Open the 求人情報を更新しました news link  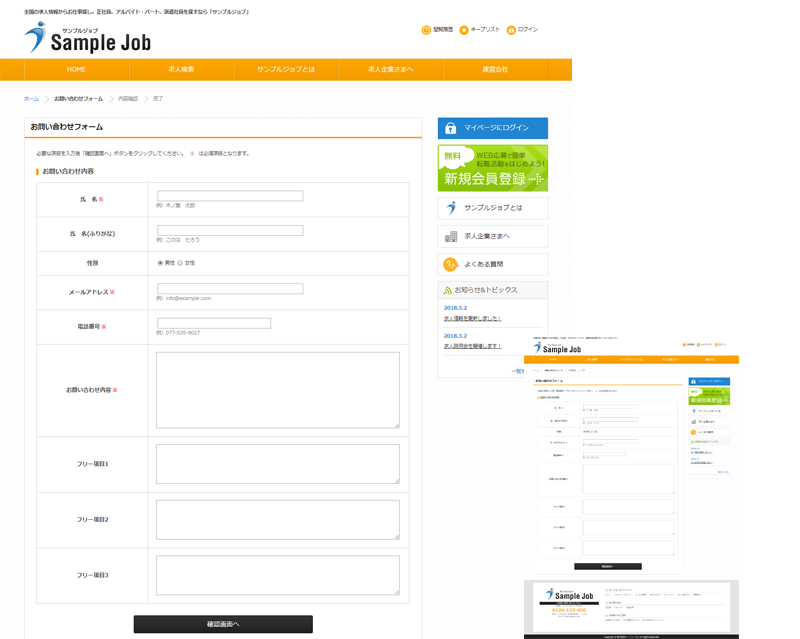[472, 318]
